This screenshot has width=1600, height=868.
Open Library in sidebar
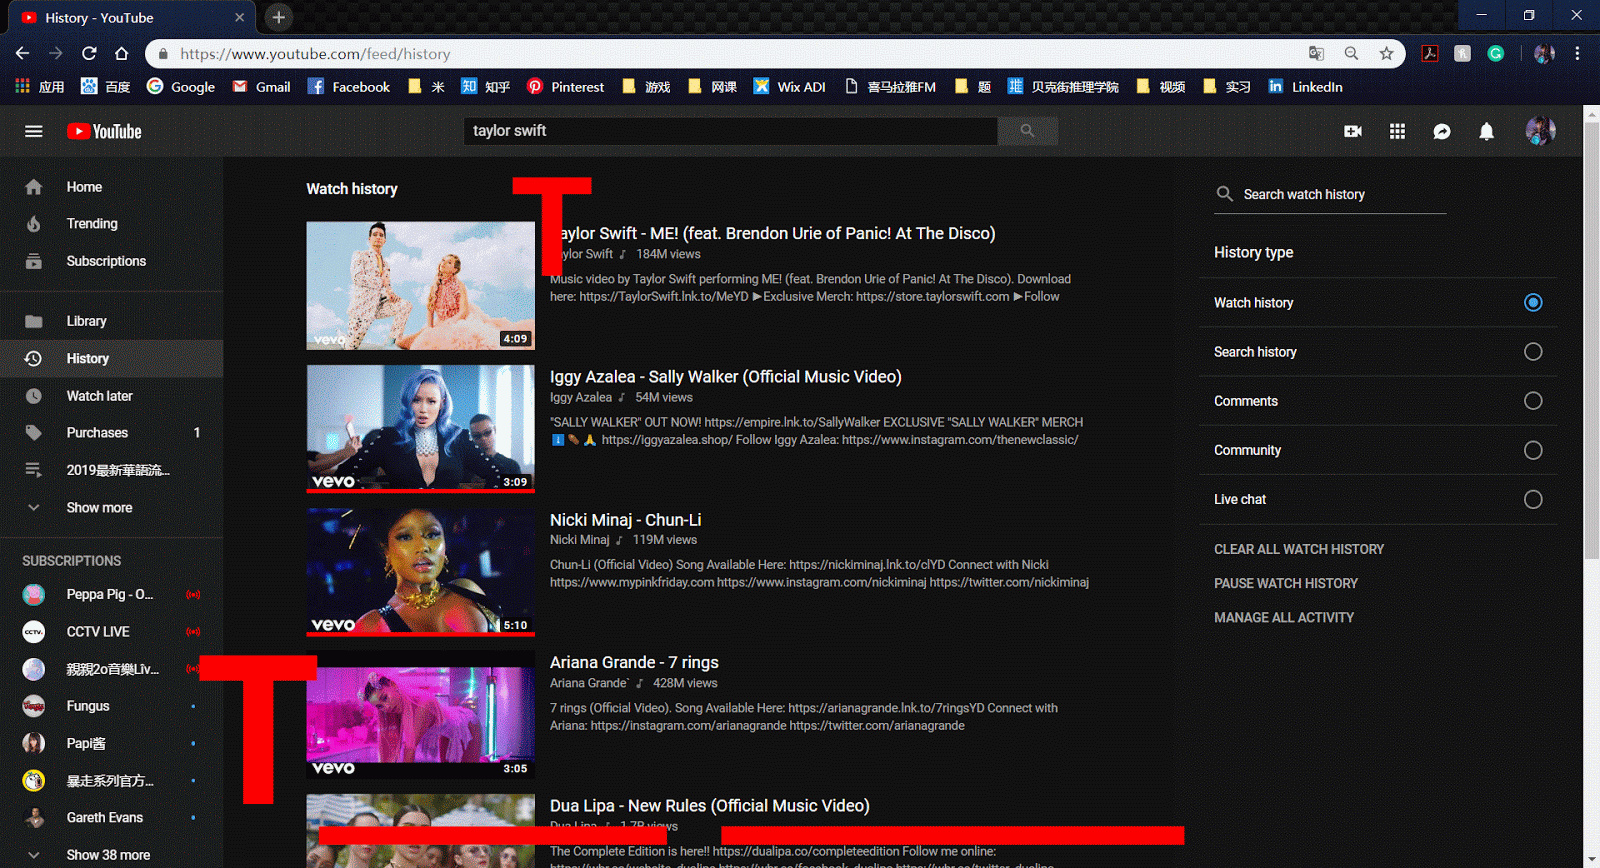pyautogui.click(x=111, y=321)
